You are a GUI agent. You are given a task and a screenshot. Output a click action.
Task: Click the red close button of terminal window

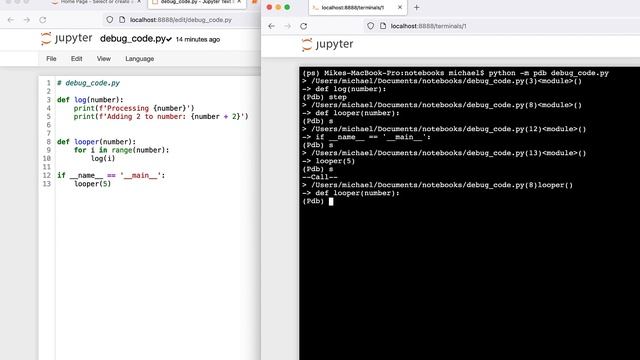point(269,7)
